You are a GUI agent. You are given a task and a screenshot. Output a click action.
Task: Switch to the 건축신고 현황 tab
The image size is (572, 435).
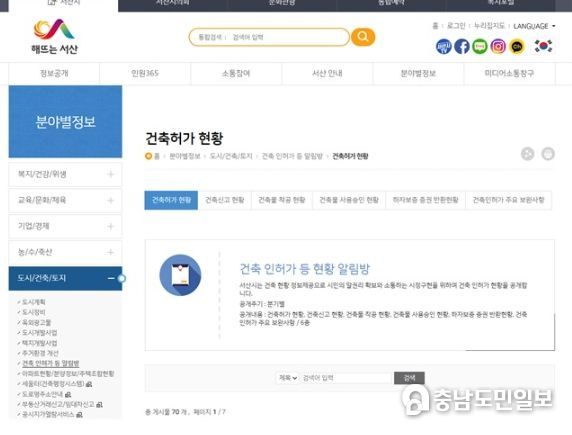tap(224, 200)
